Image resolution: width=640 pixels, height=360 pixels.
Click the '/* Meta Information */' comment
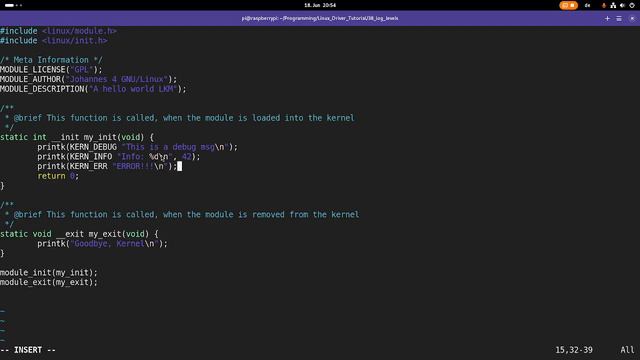[51, 60]
